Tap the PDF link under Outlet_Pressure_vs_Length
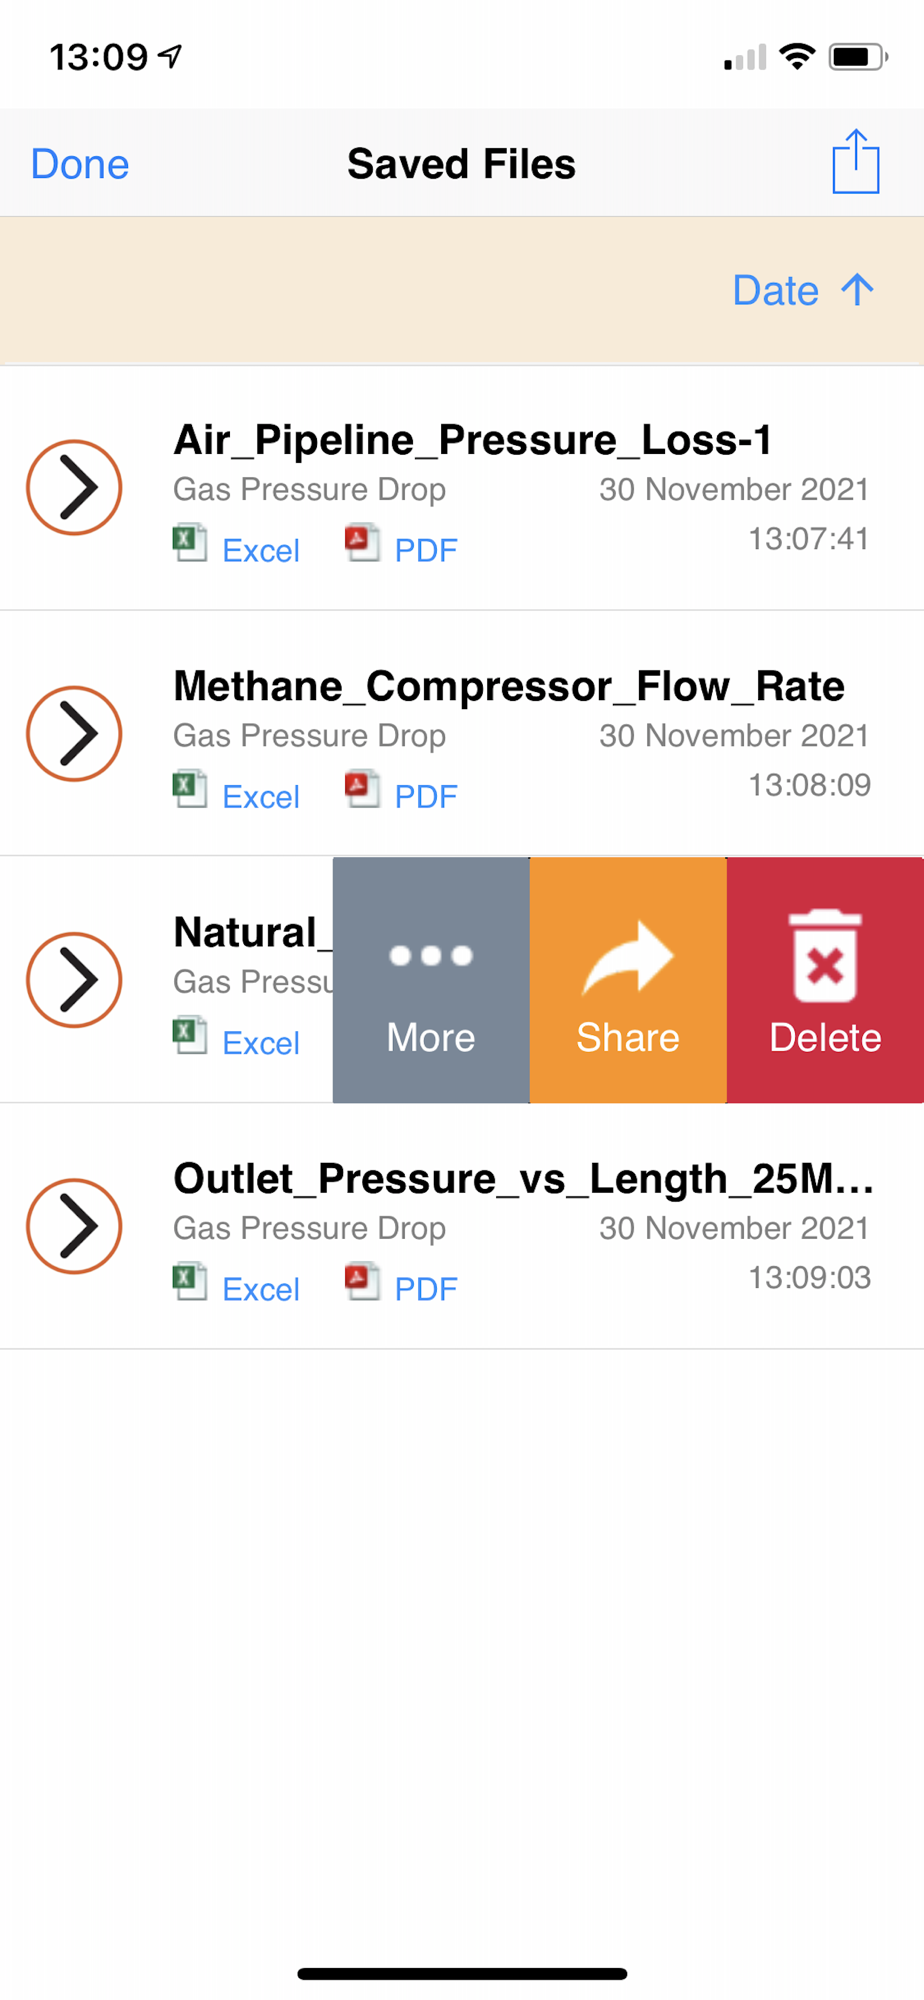The image size is (924, 2000). coord(426,1289)
